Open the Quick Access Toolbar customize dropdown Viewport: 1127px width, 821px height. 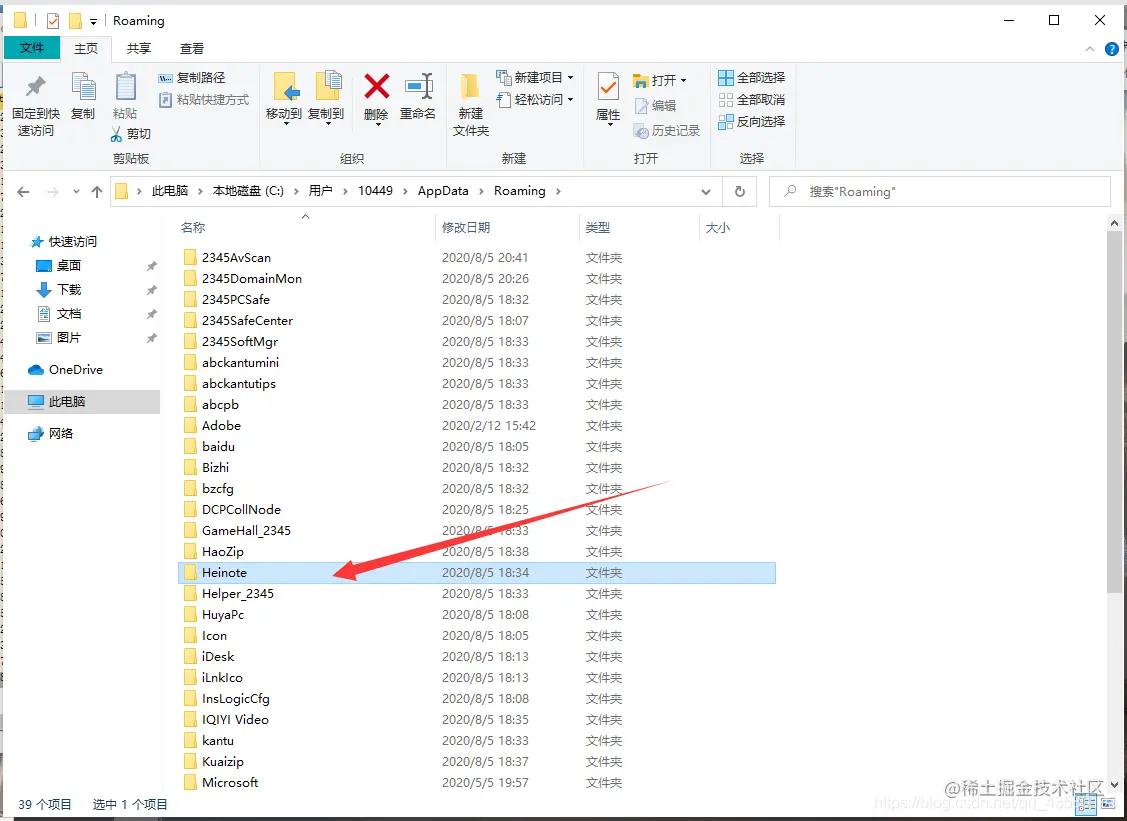[x=93, y=22]
